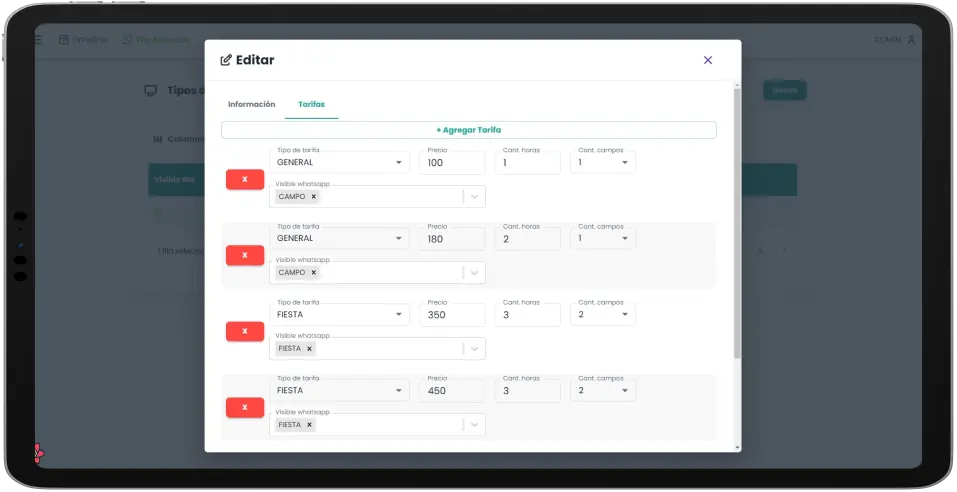Select the Tarifas tab

click(x=311, y=104)
